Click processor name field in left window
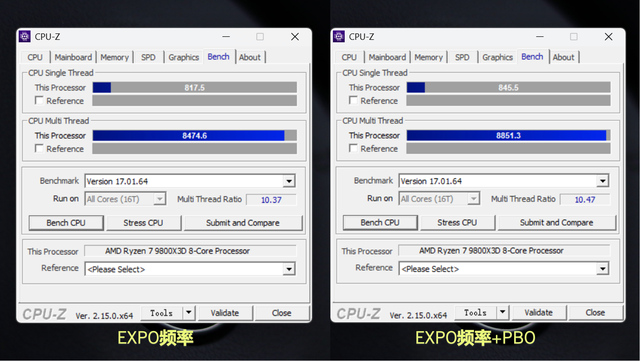 click(x=190, y=251)
